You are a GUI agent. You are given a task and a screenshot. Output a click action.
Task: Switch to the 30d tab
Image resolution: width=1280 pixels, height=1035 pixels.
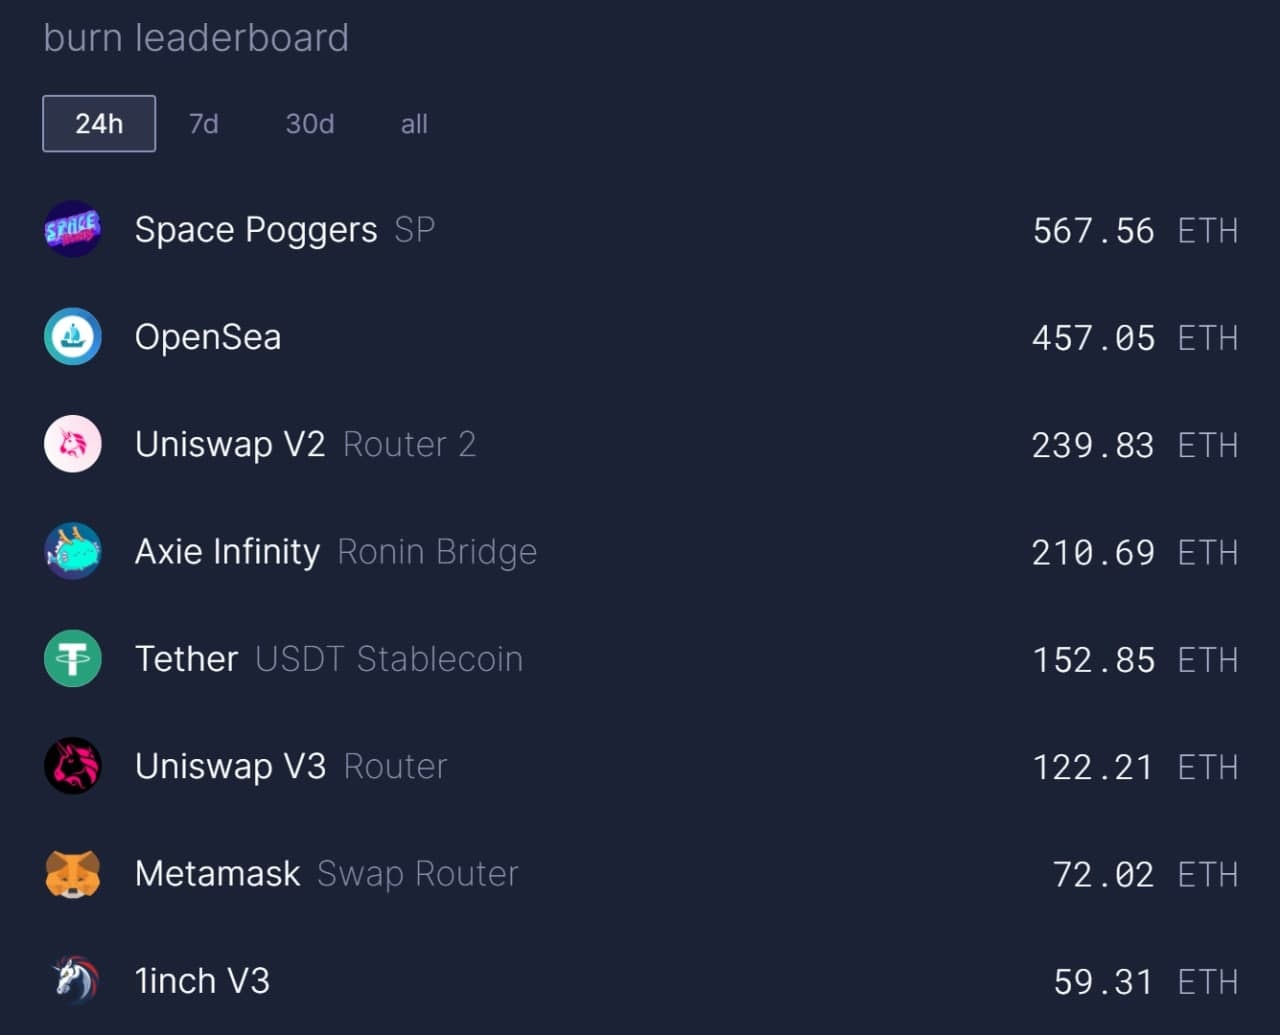(310, 124)
